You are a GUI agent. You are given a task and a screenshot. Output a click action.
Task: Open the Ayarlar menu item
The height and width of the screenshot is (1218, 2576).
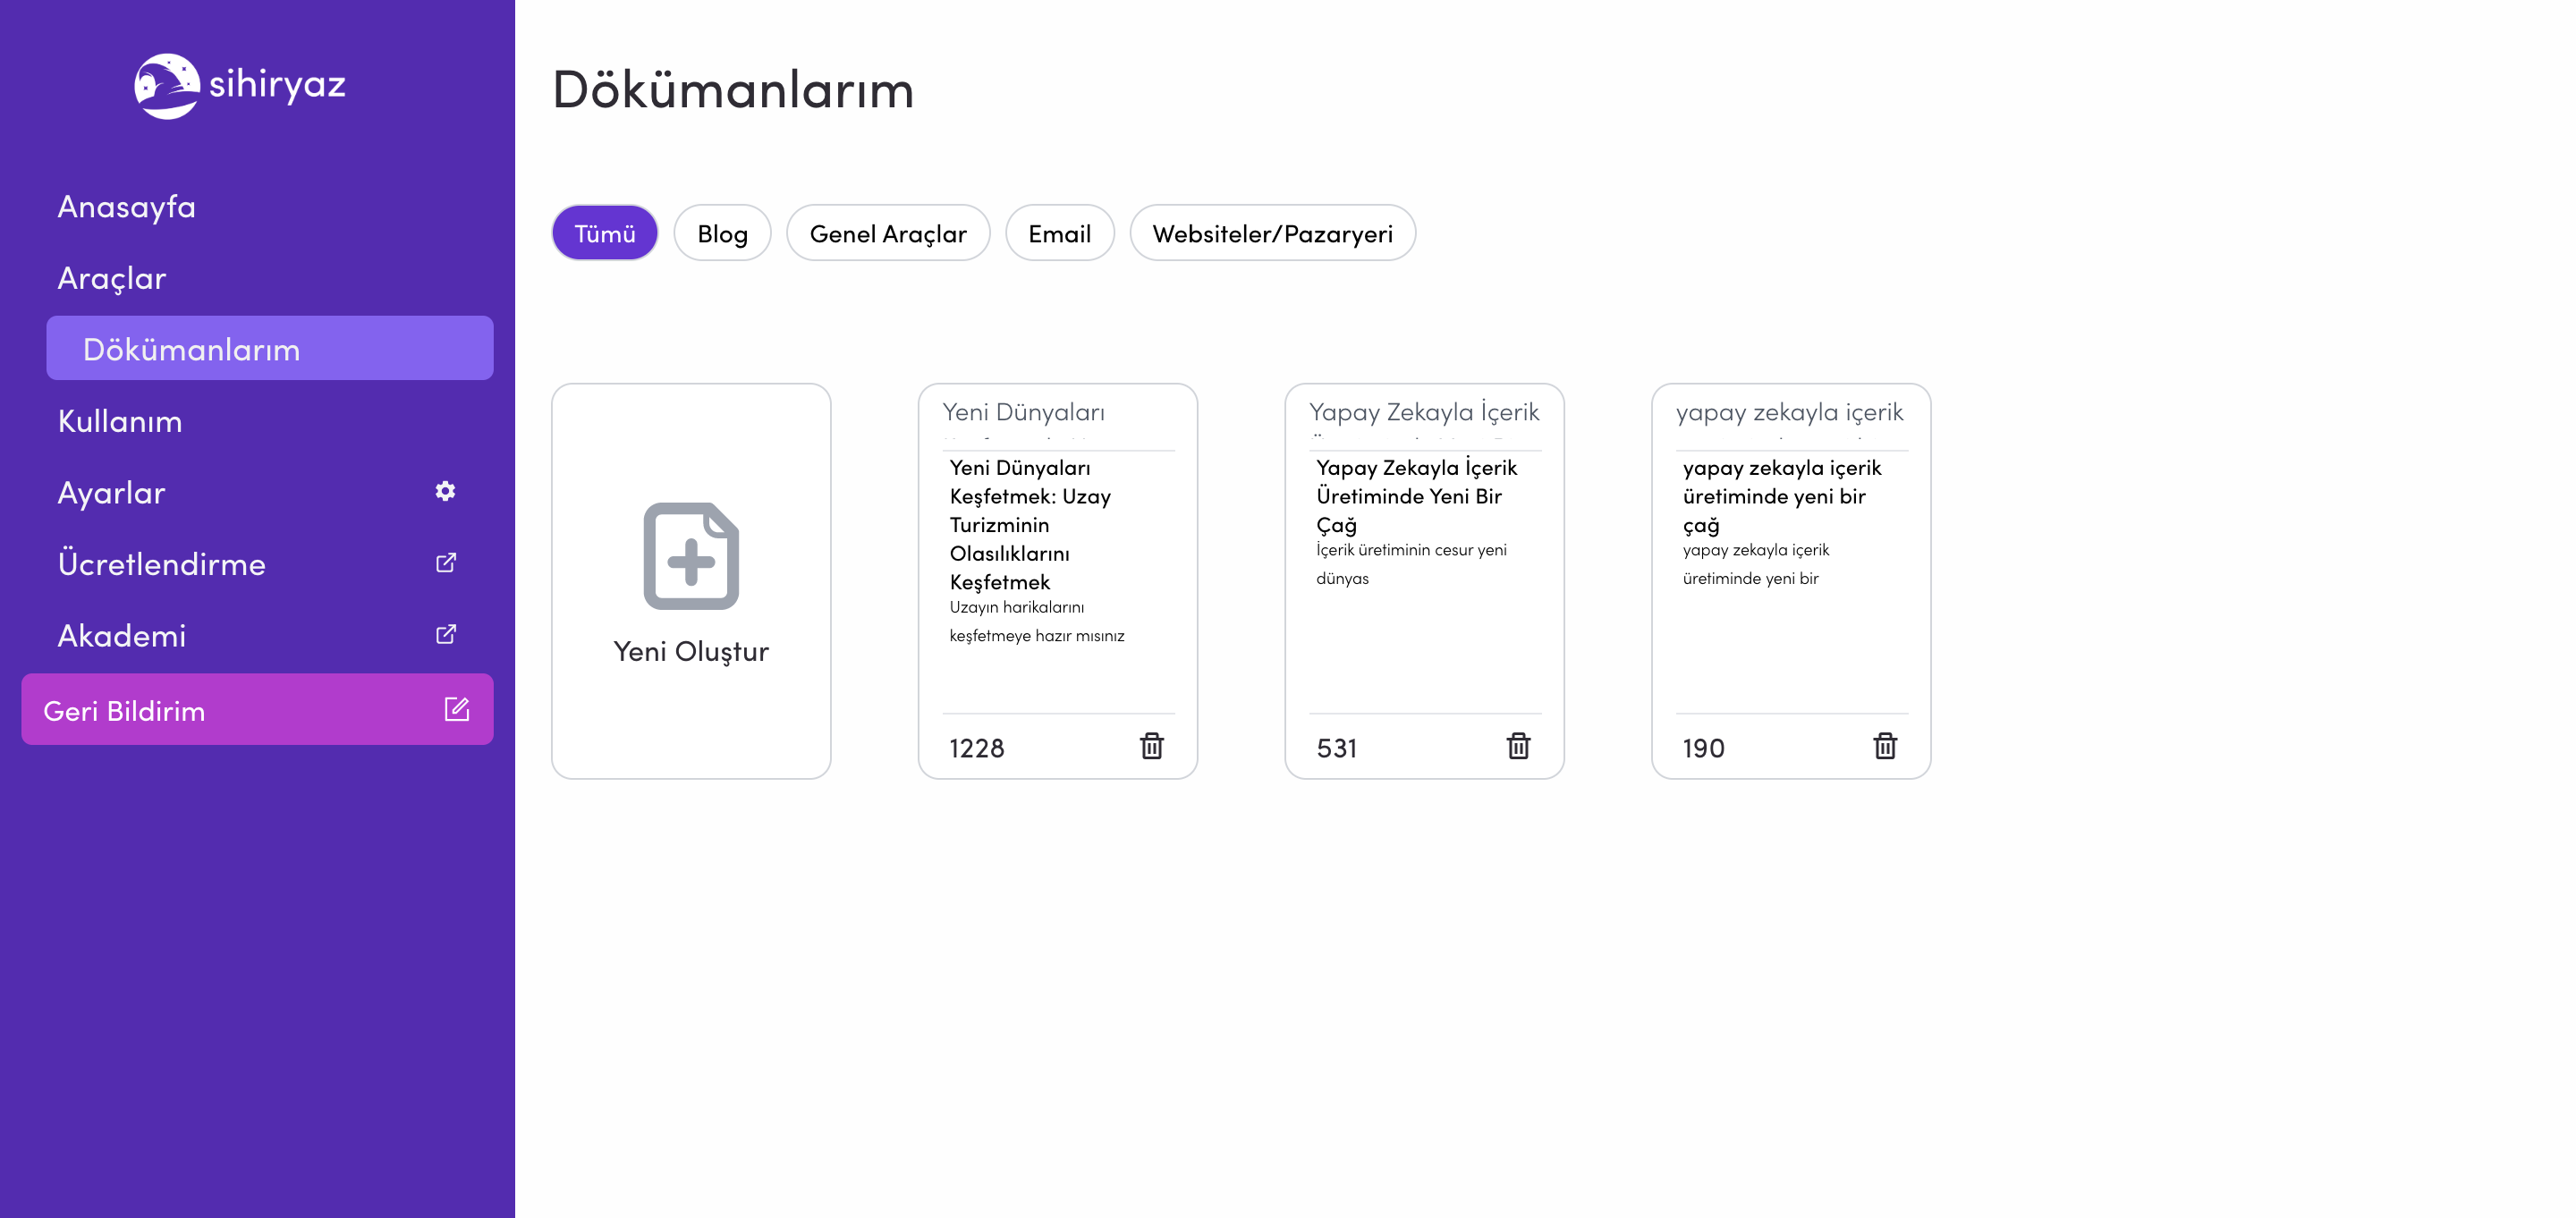[111, 492]
